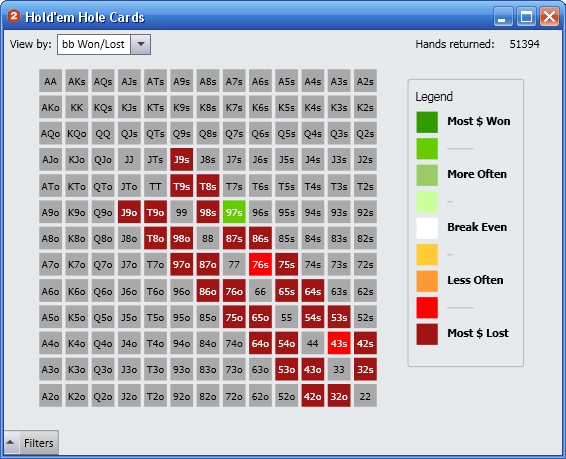Image resolution: width=566 pixels, height=459 pixels.
Task: Select the 98s hand cell
Action: tap(208, 212)
